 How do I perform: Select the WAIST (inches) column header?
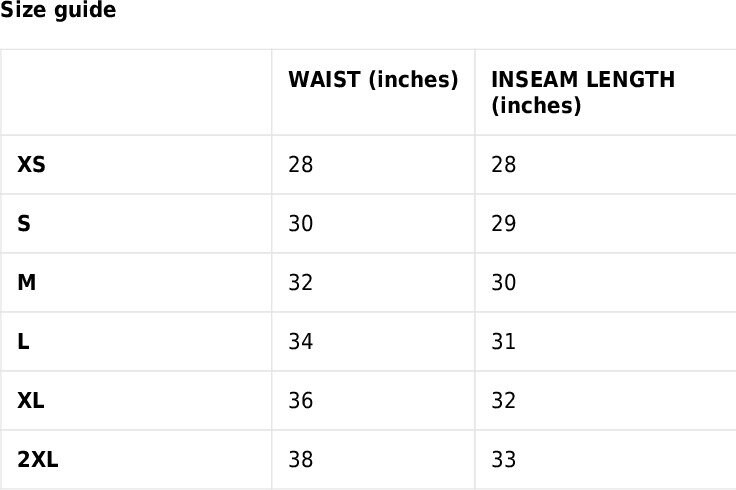(x=373, y=79)
